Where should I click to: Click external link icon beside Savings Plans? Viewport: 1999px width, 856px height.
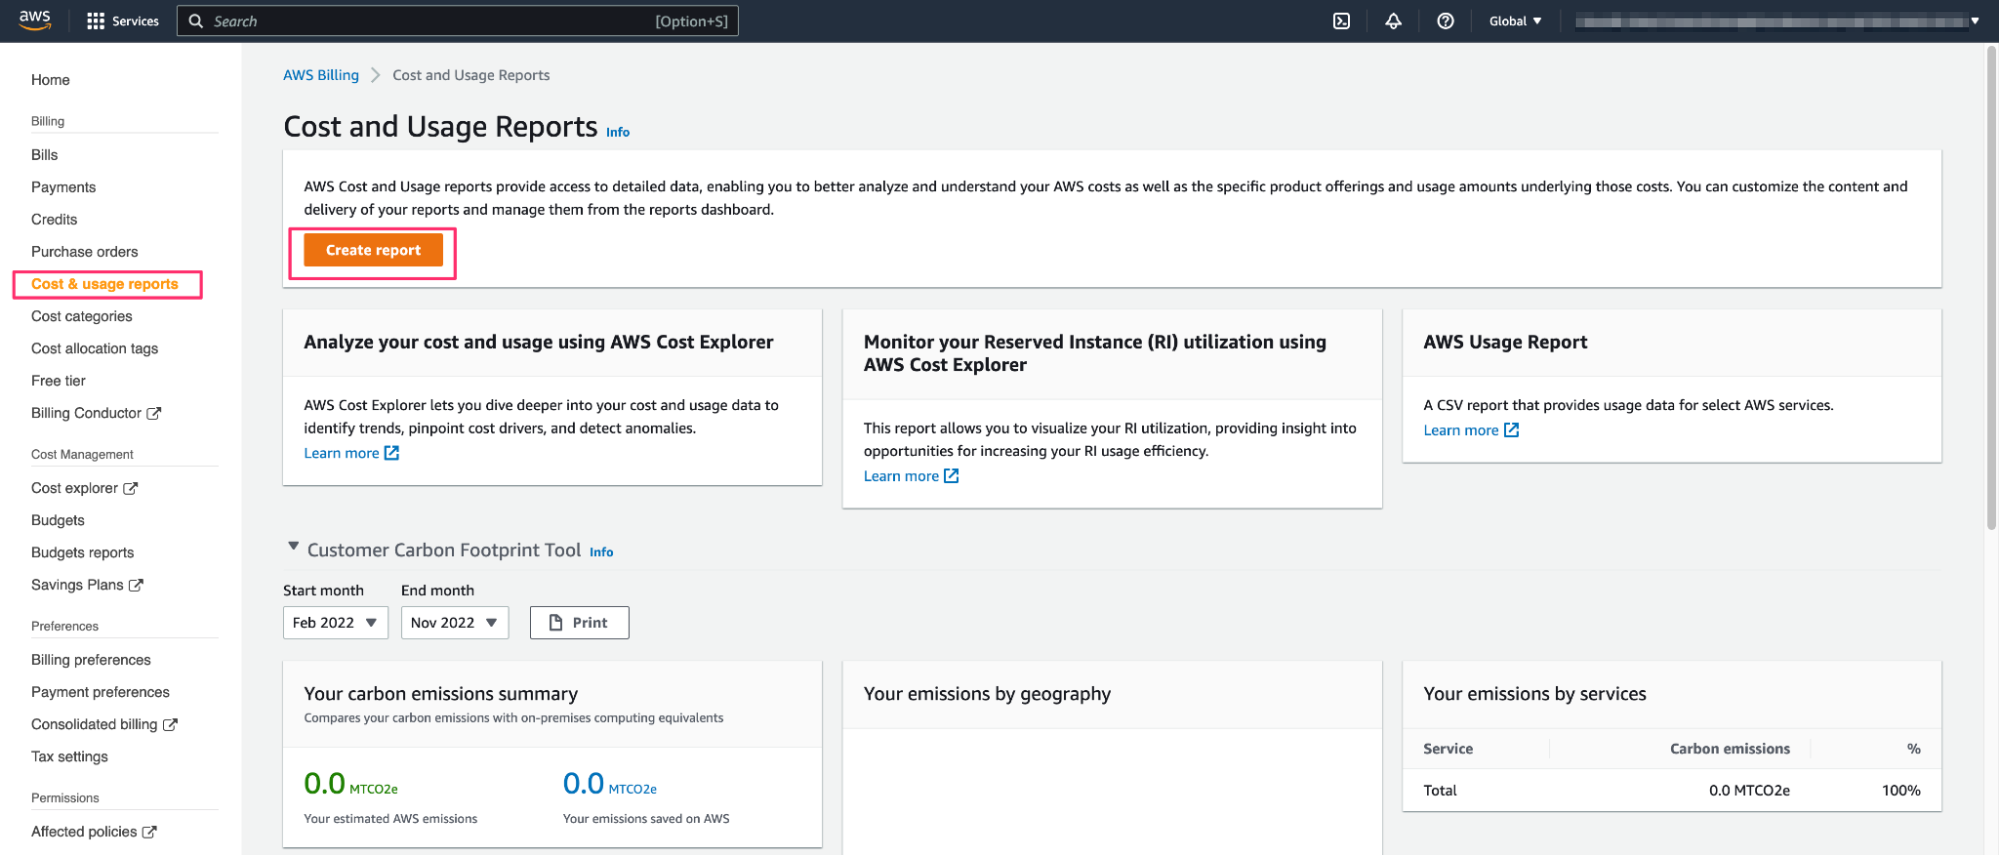(x=136, y=585)
